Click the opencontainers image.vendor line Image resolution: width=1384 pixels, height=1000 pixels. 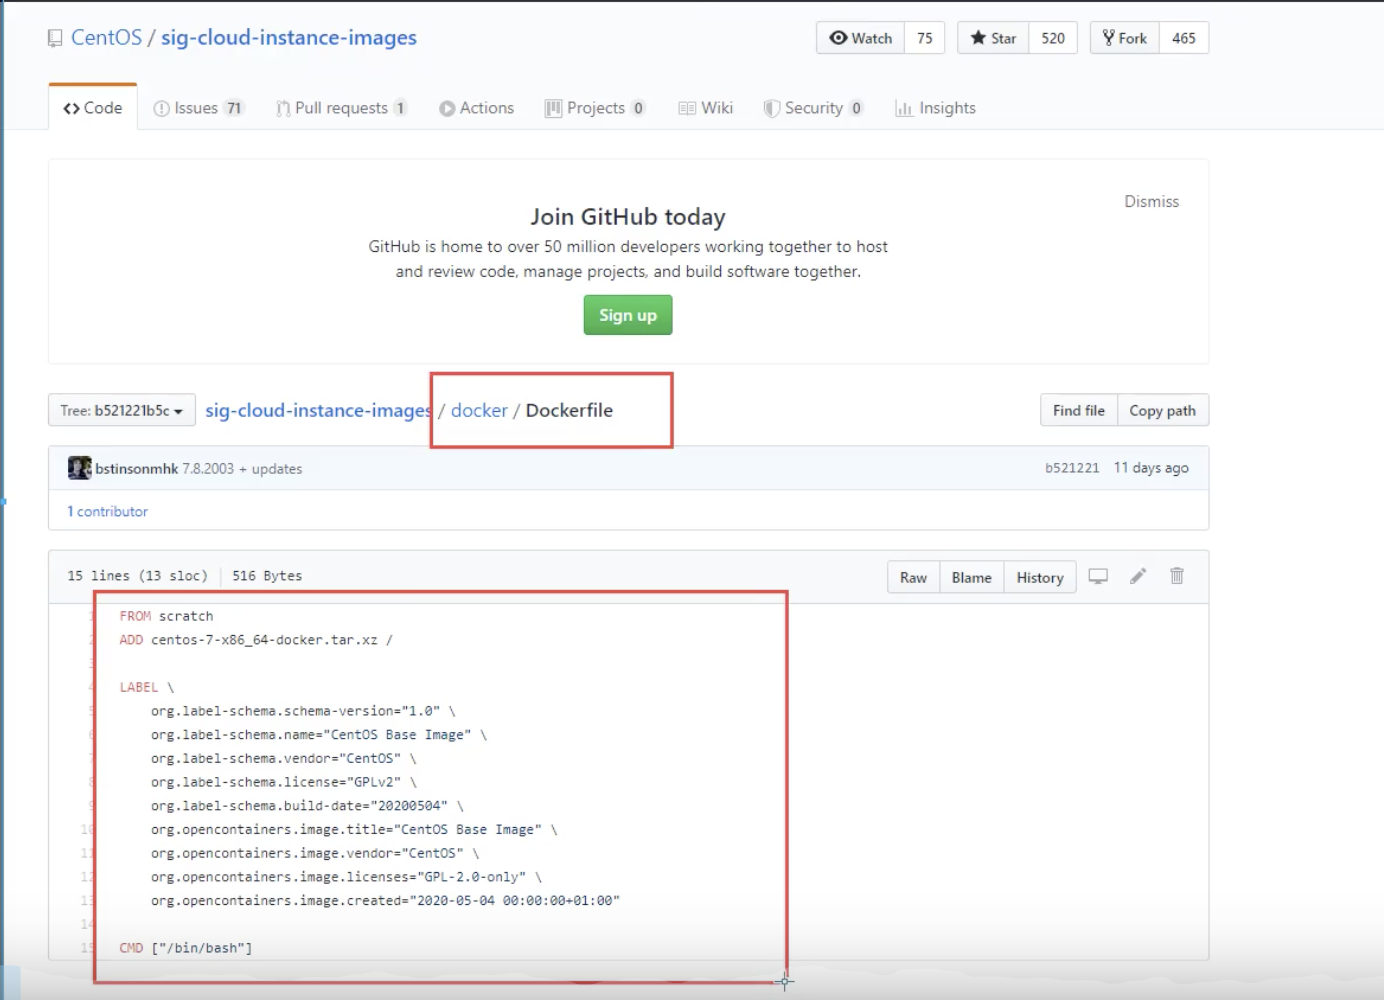(315, 853)
